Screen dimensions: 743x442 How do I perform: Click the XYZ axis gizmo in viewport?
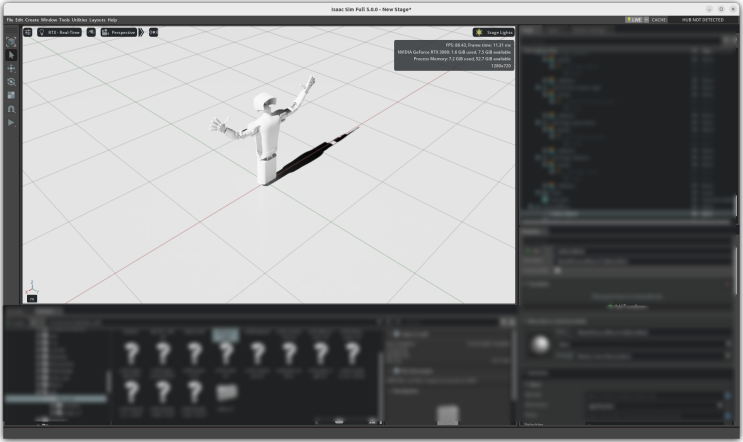point(32,287)
